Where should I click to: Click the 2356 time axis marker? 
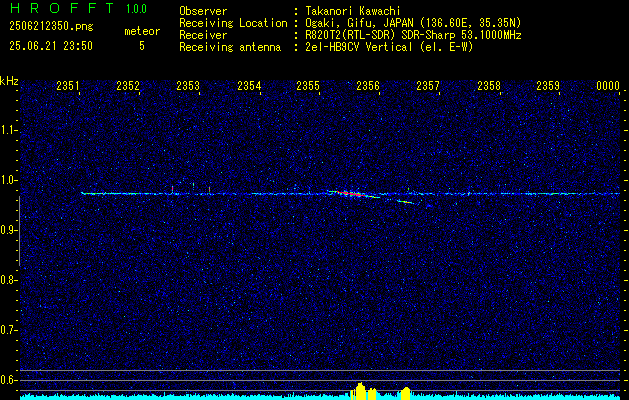pyautogui.click(x=368, y=85)
